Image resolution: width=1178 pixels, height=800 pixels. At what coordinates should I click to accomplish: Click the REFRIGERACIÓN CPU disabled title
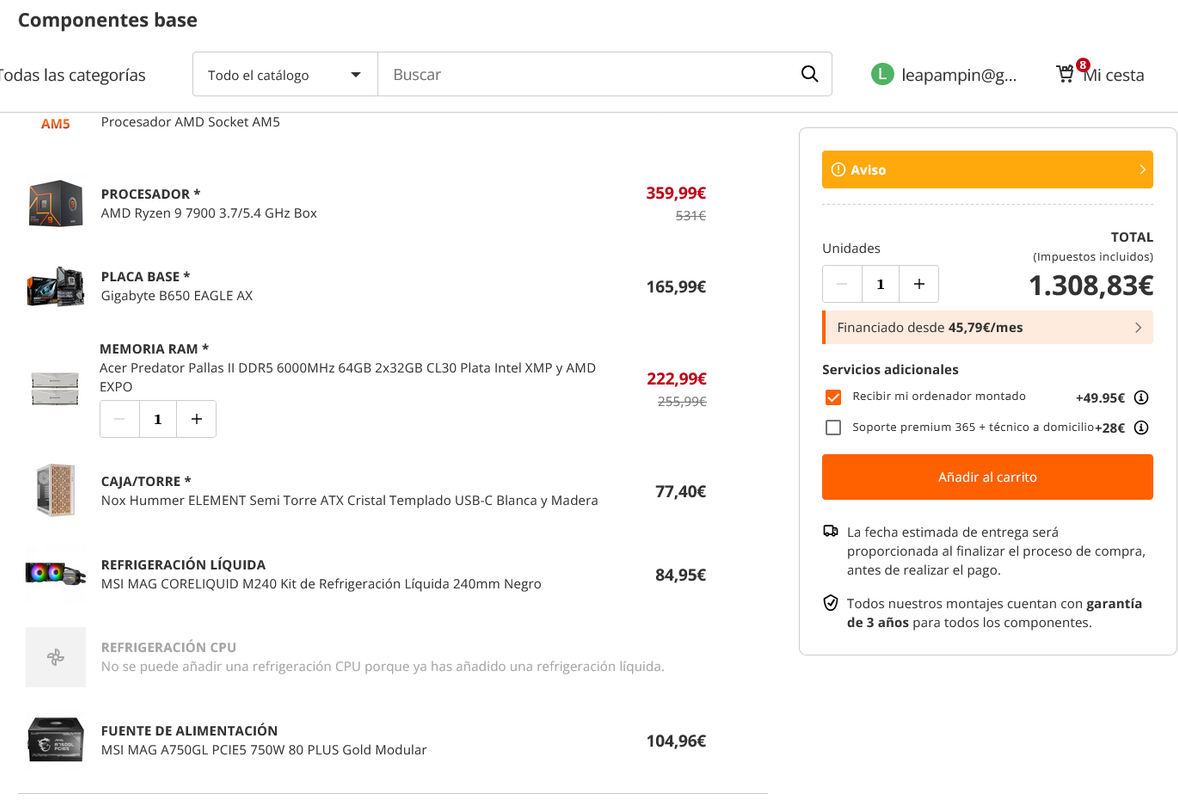tap(168, 648)
